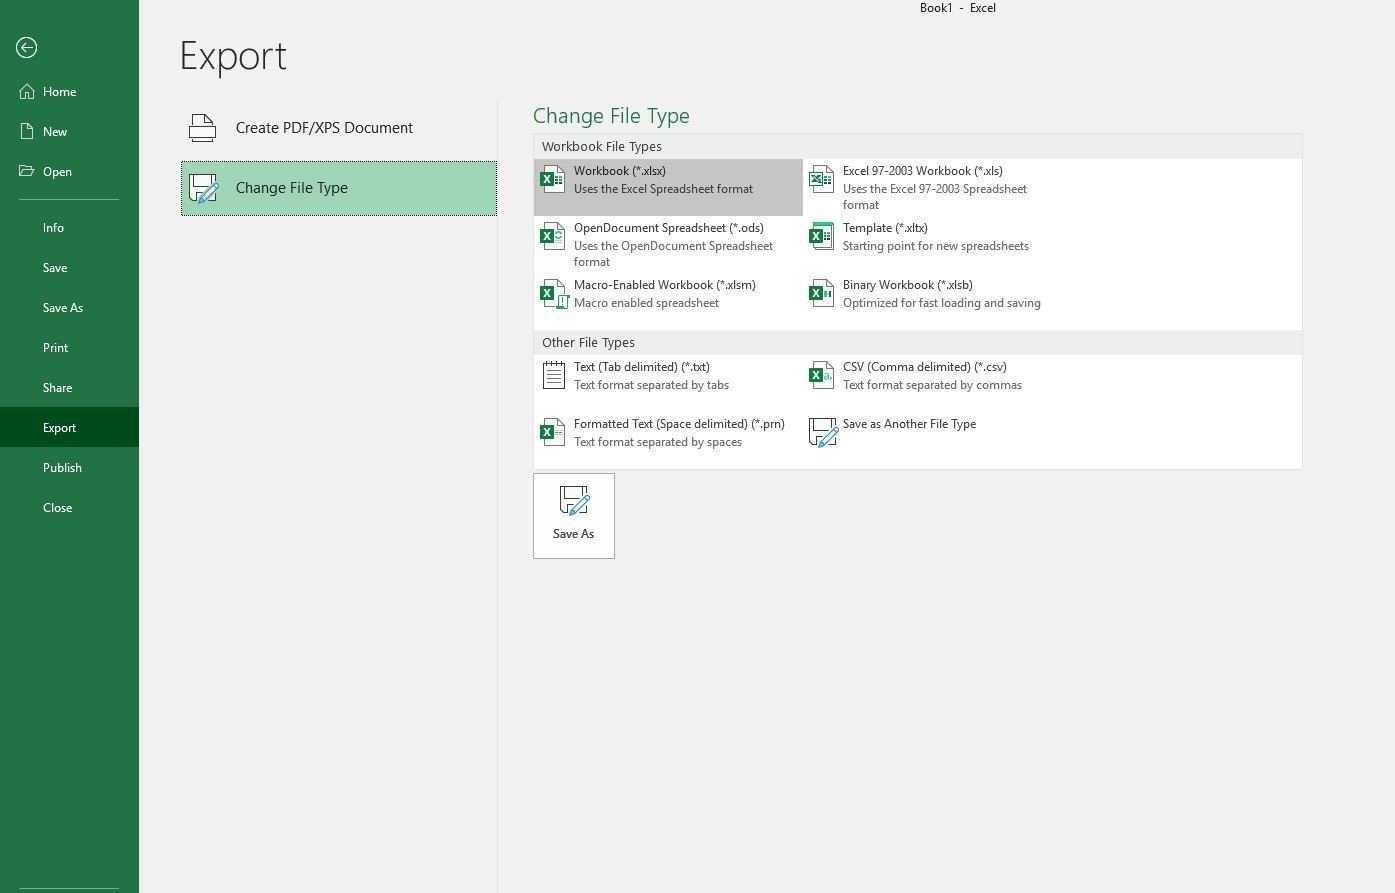Viewport: 1395px width, 893px height.
Task: Choose Template (*.xltx) text
Action: [885, 228]
